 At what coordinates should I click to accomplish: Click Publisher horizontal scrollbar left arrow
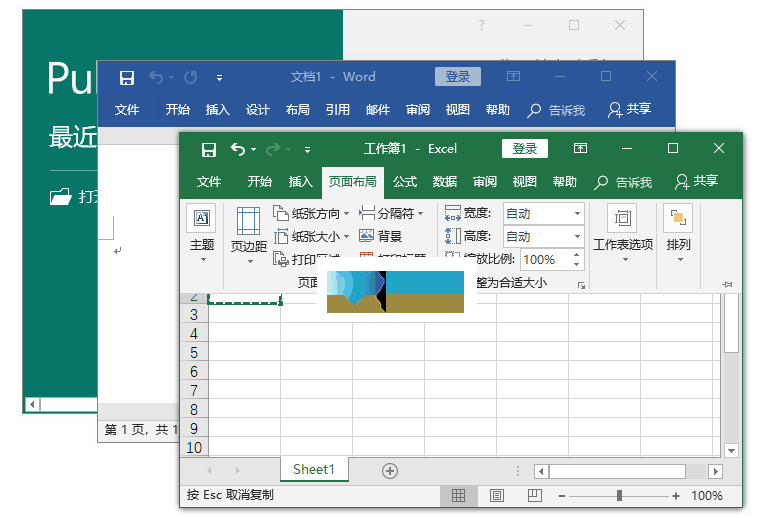coord(32,404)
